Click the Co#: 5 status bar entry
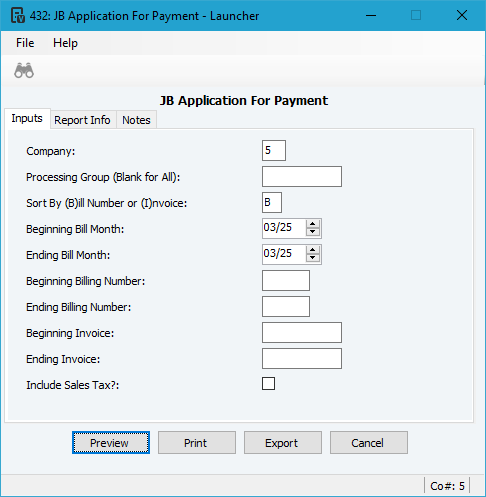Screen dimensions: 486x497 [447, 486]
